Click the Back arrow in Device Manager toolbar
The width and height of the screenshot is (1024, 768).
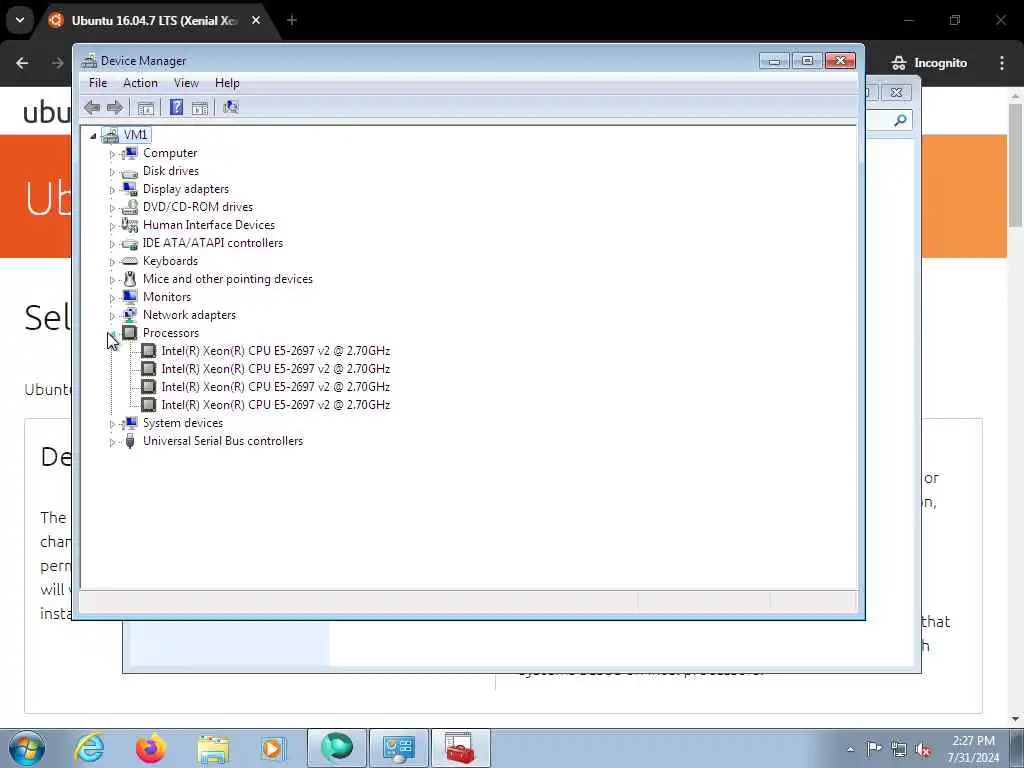tap(92, 107)
